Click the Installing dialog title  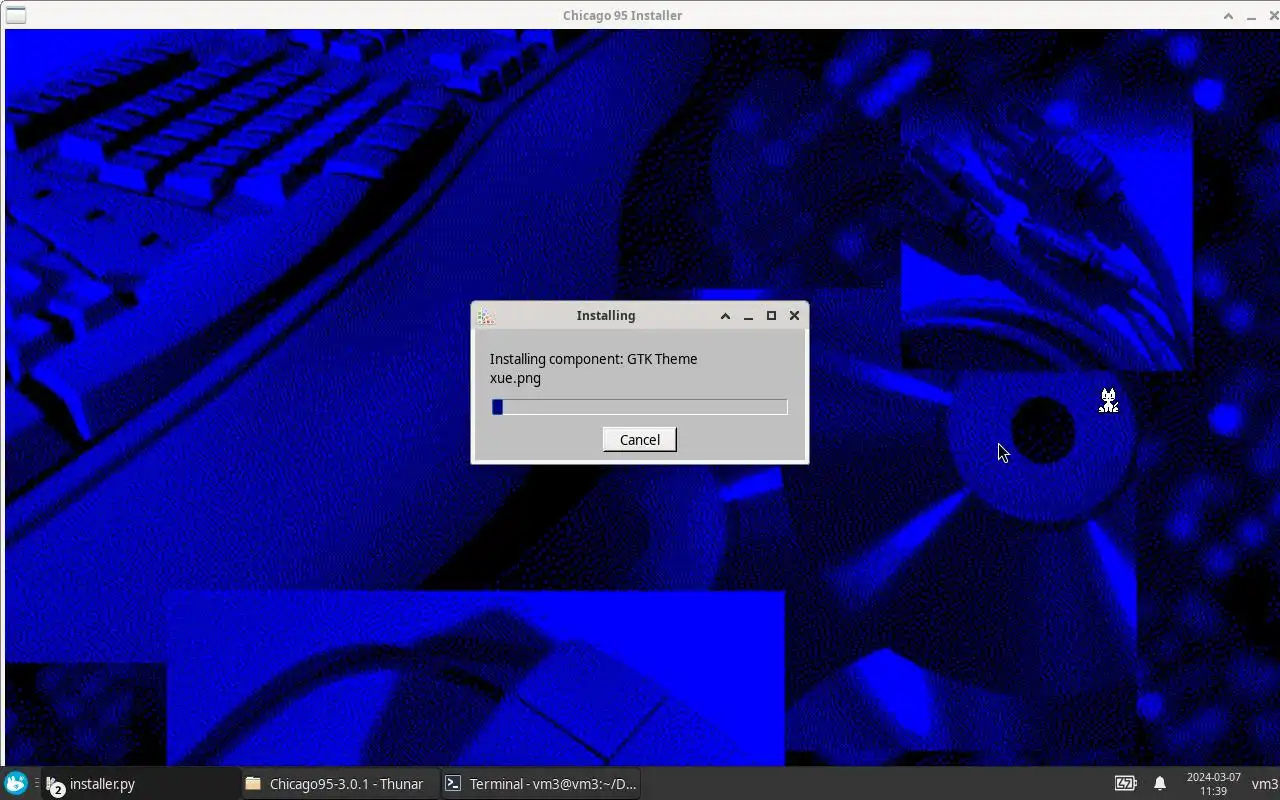point(605,316)
